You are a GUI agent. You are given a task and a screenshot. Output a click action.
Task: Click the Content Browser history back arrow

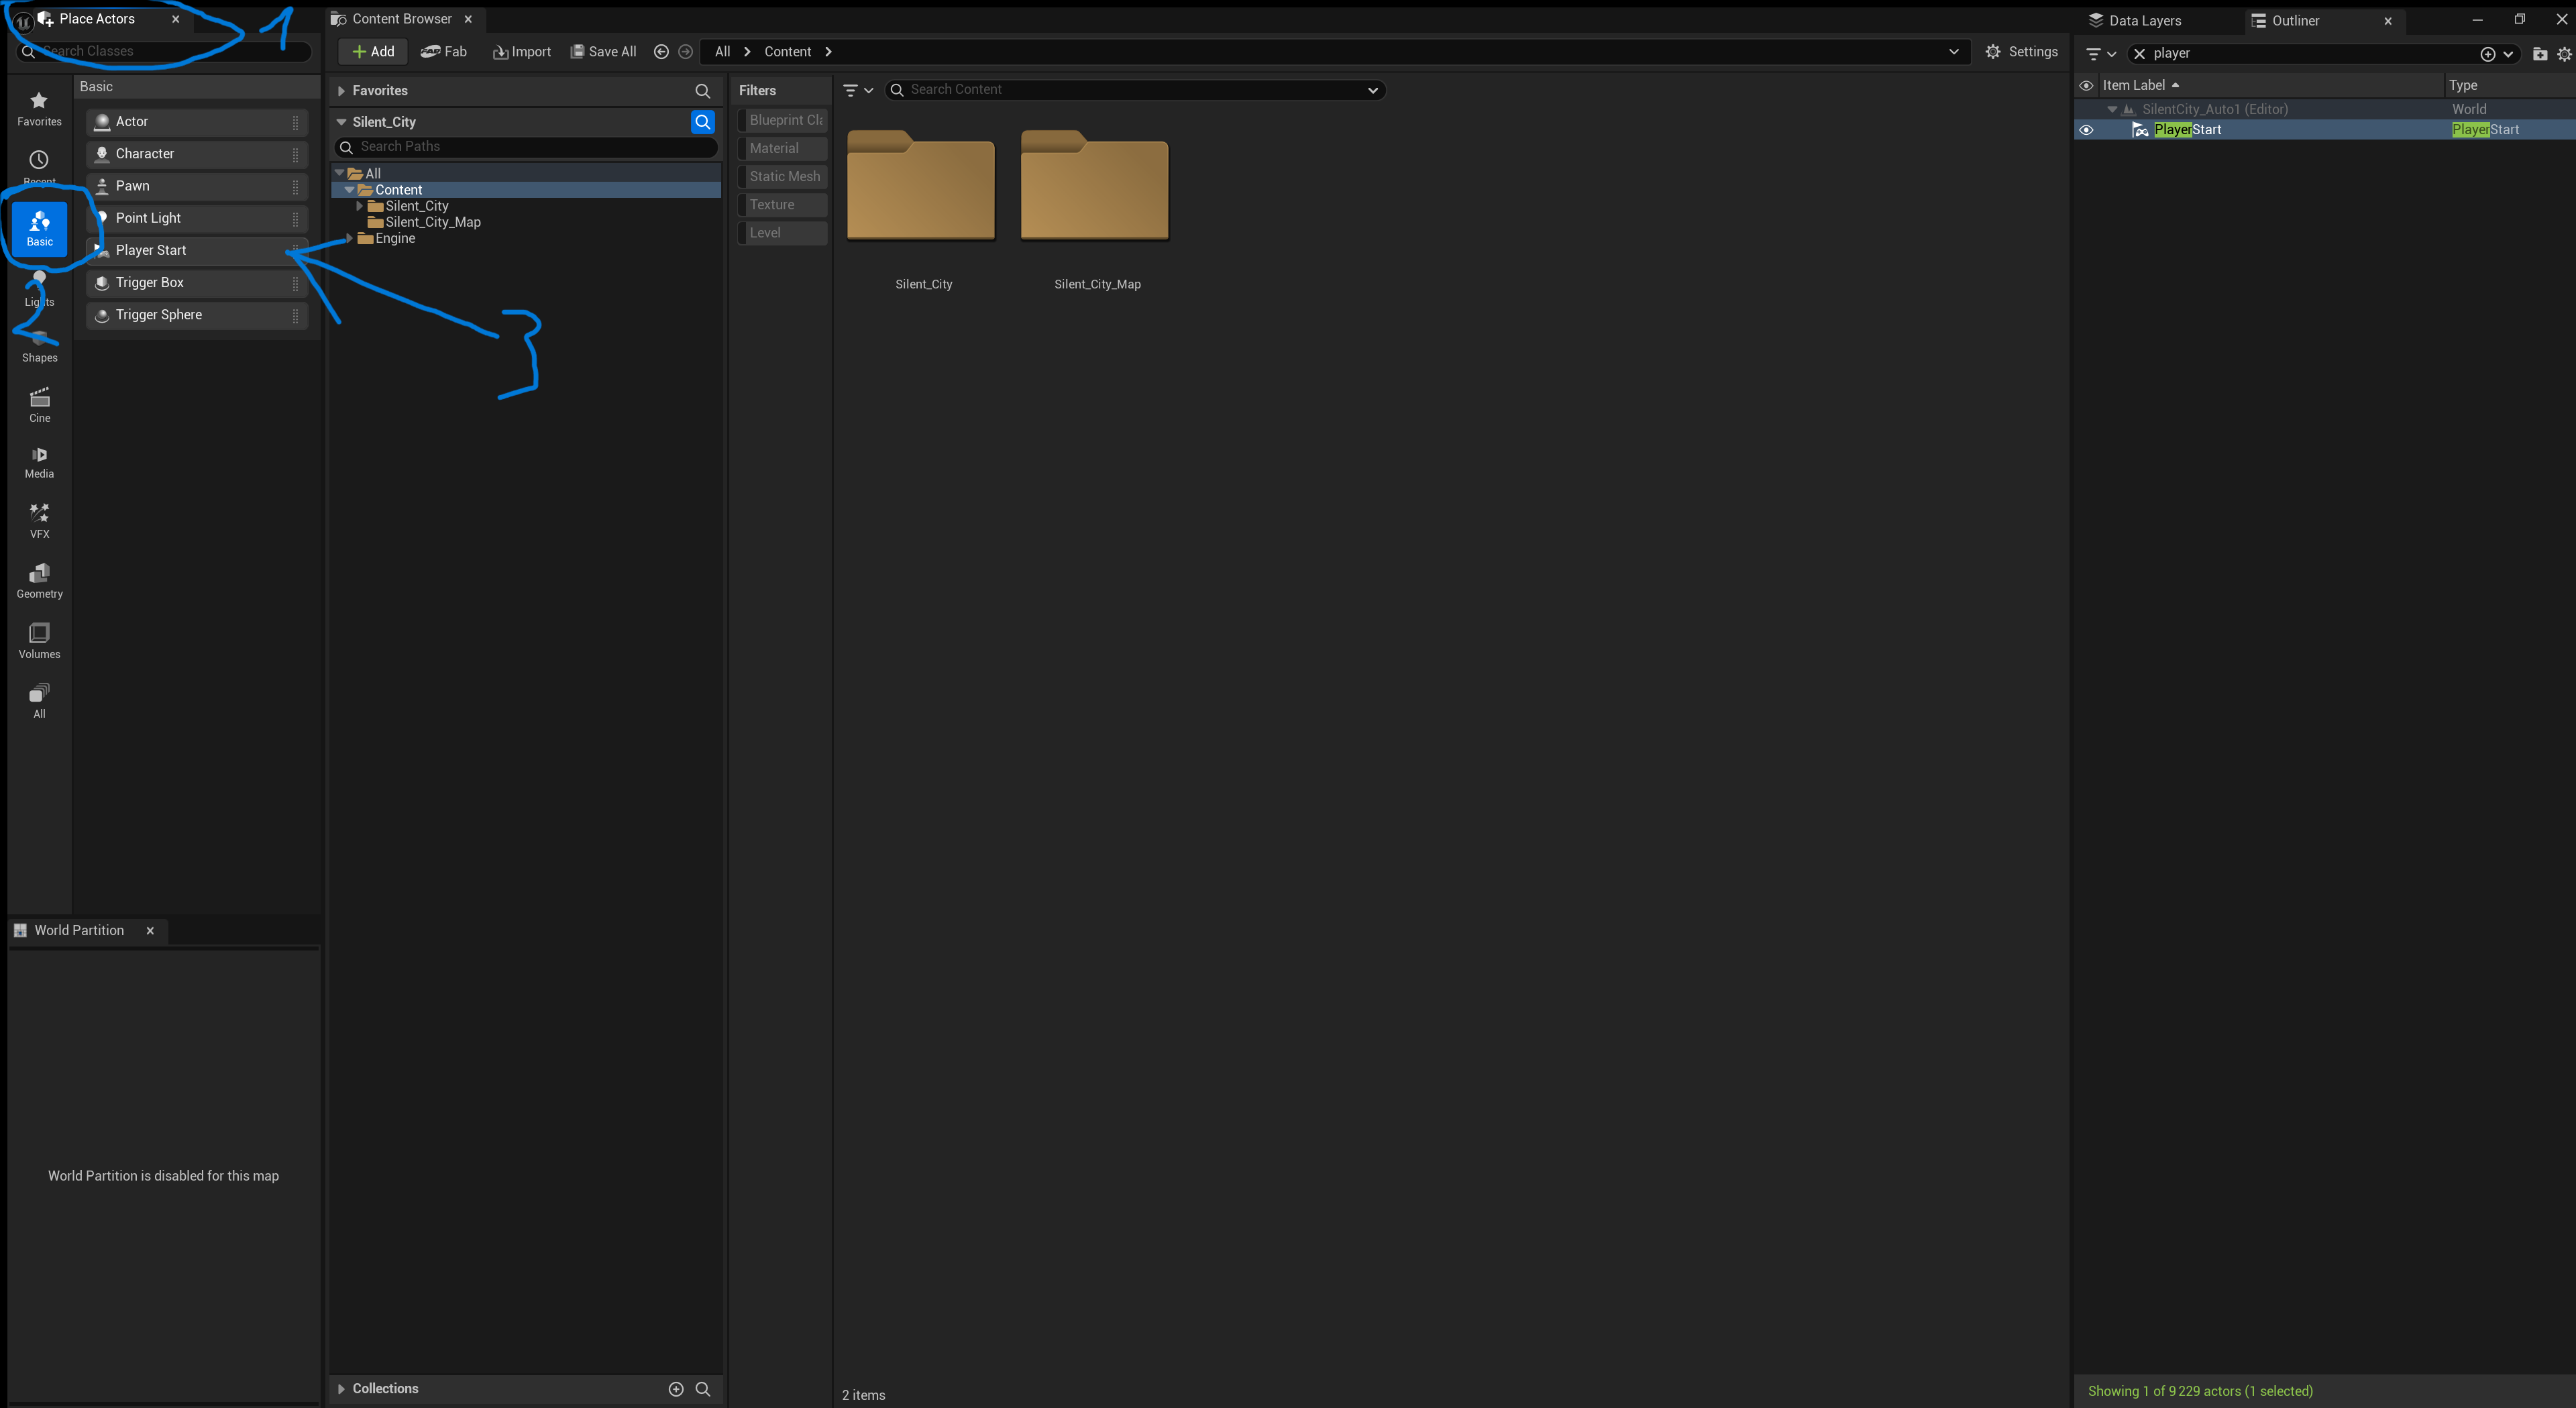661,52
